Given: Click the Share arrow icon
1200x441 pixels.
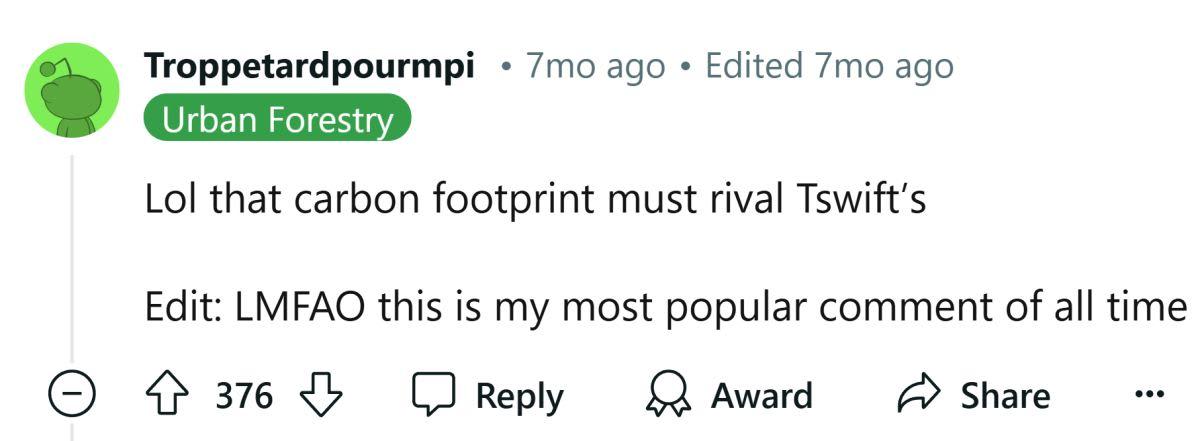Looking at the screenshot, I should pyautogui.click(x=920, y=396).
